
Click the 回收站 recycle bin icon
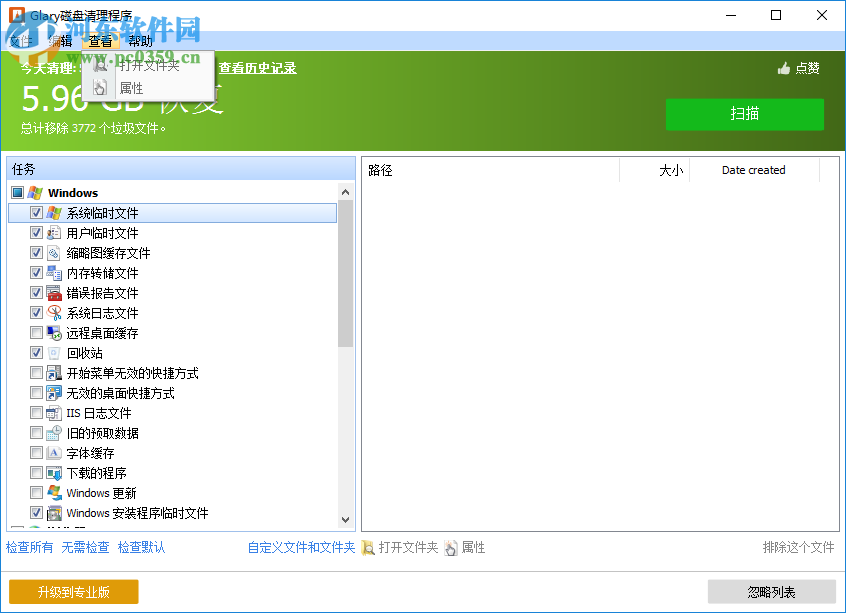tap(53, 352)
